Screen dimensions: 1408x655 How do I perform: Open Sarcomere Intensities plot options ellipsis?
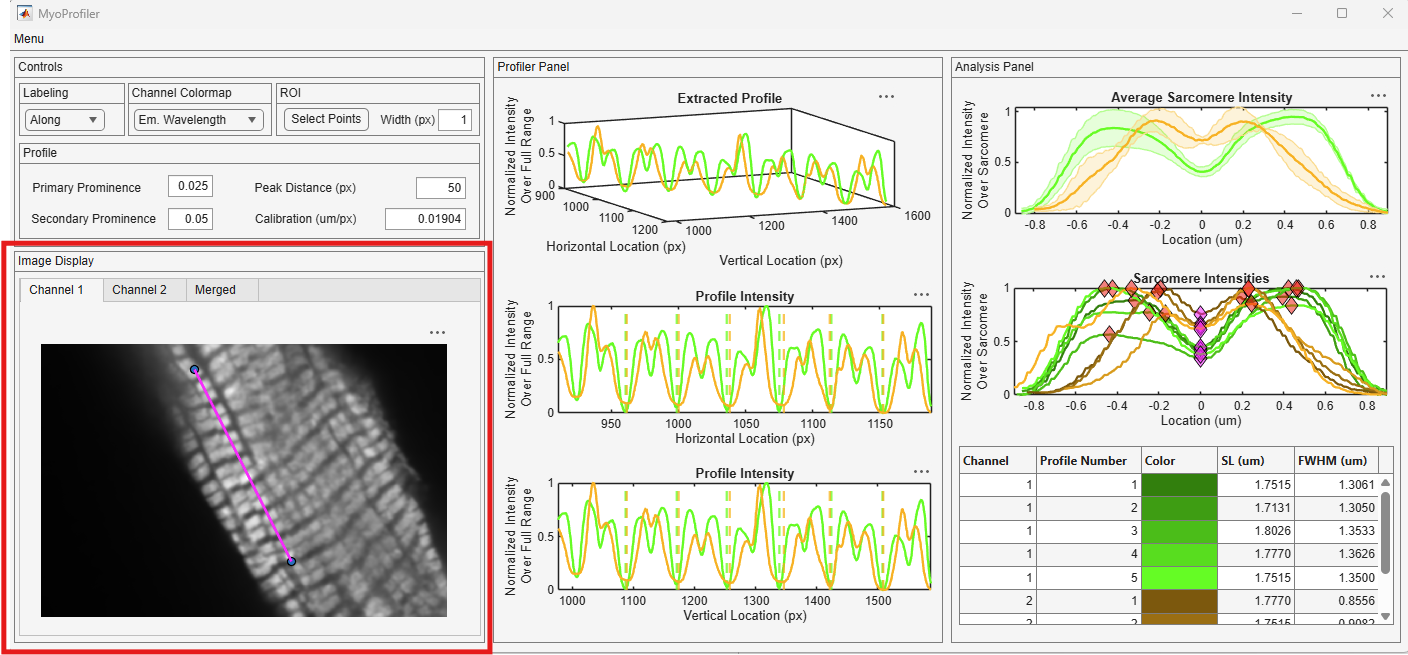click(x=1377, y=277)
